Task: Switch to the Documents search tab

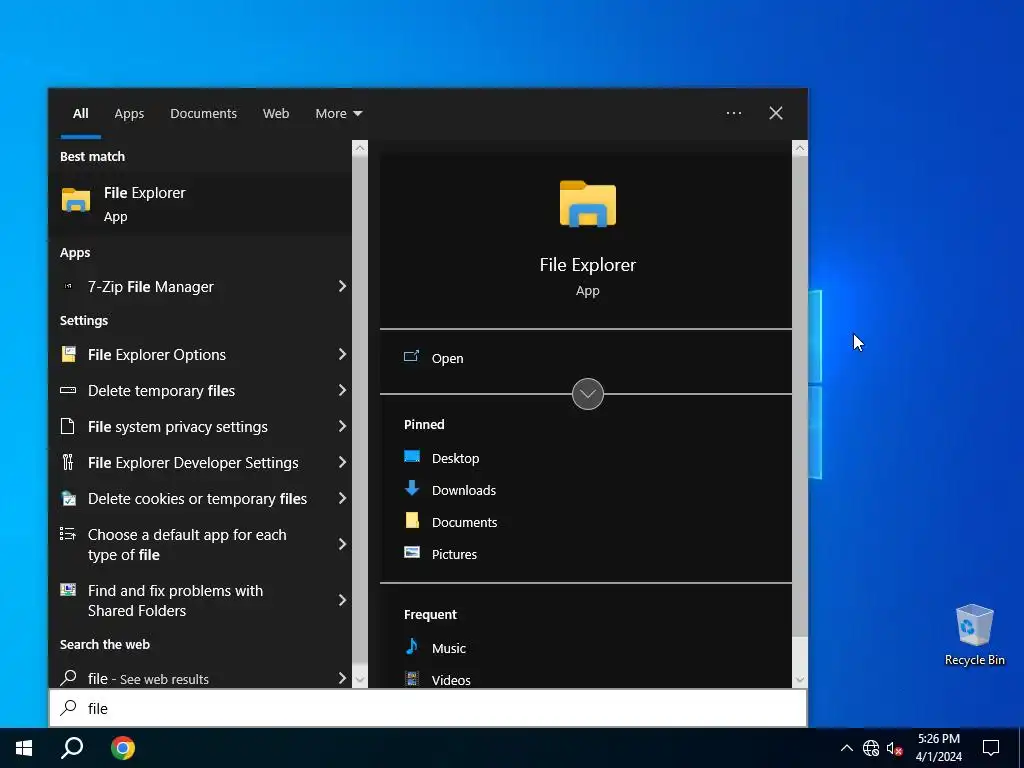Action: (203, 113)
